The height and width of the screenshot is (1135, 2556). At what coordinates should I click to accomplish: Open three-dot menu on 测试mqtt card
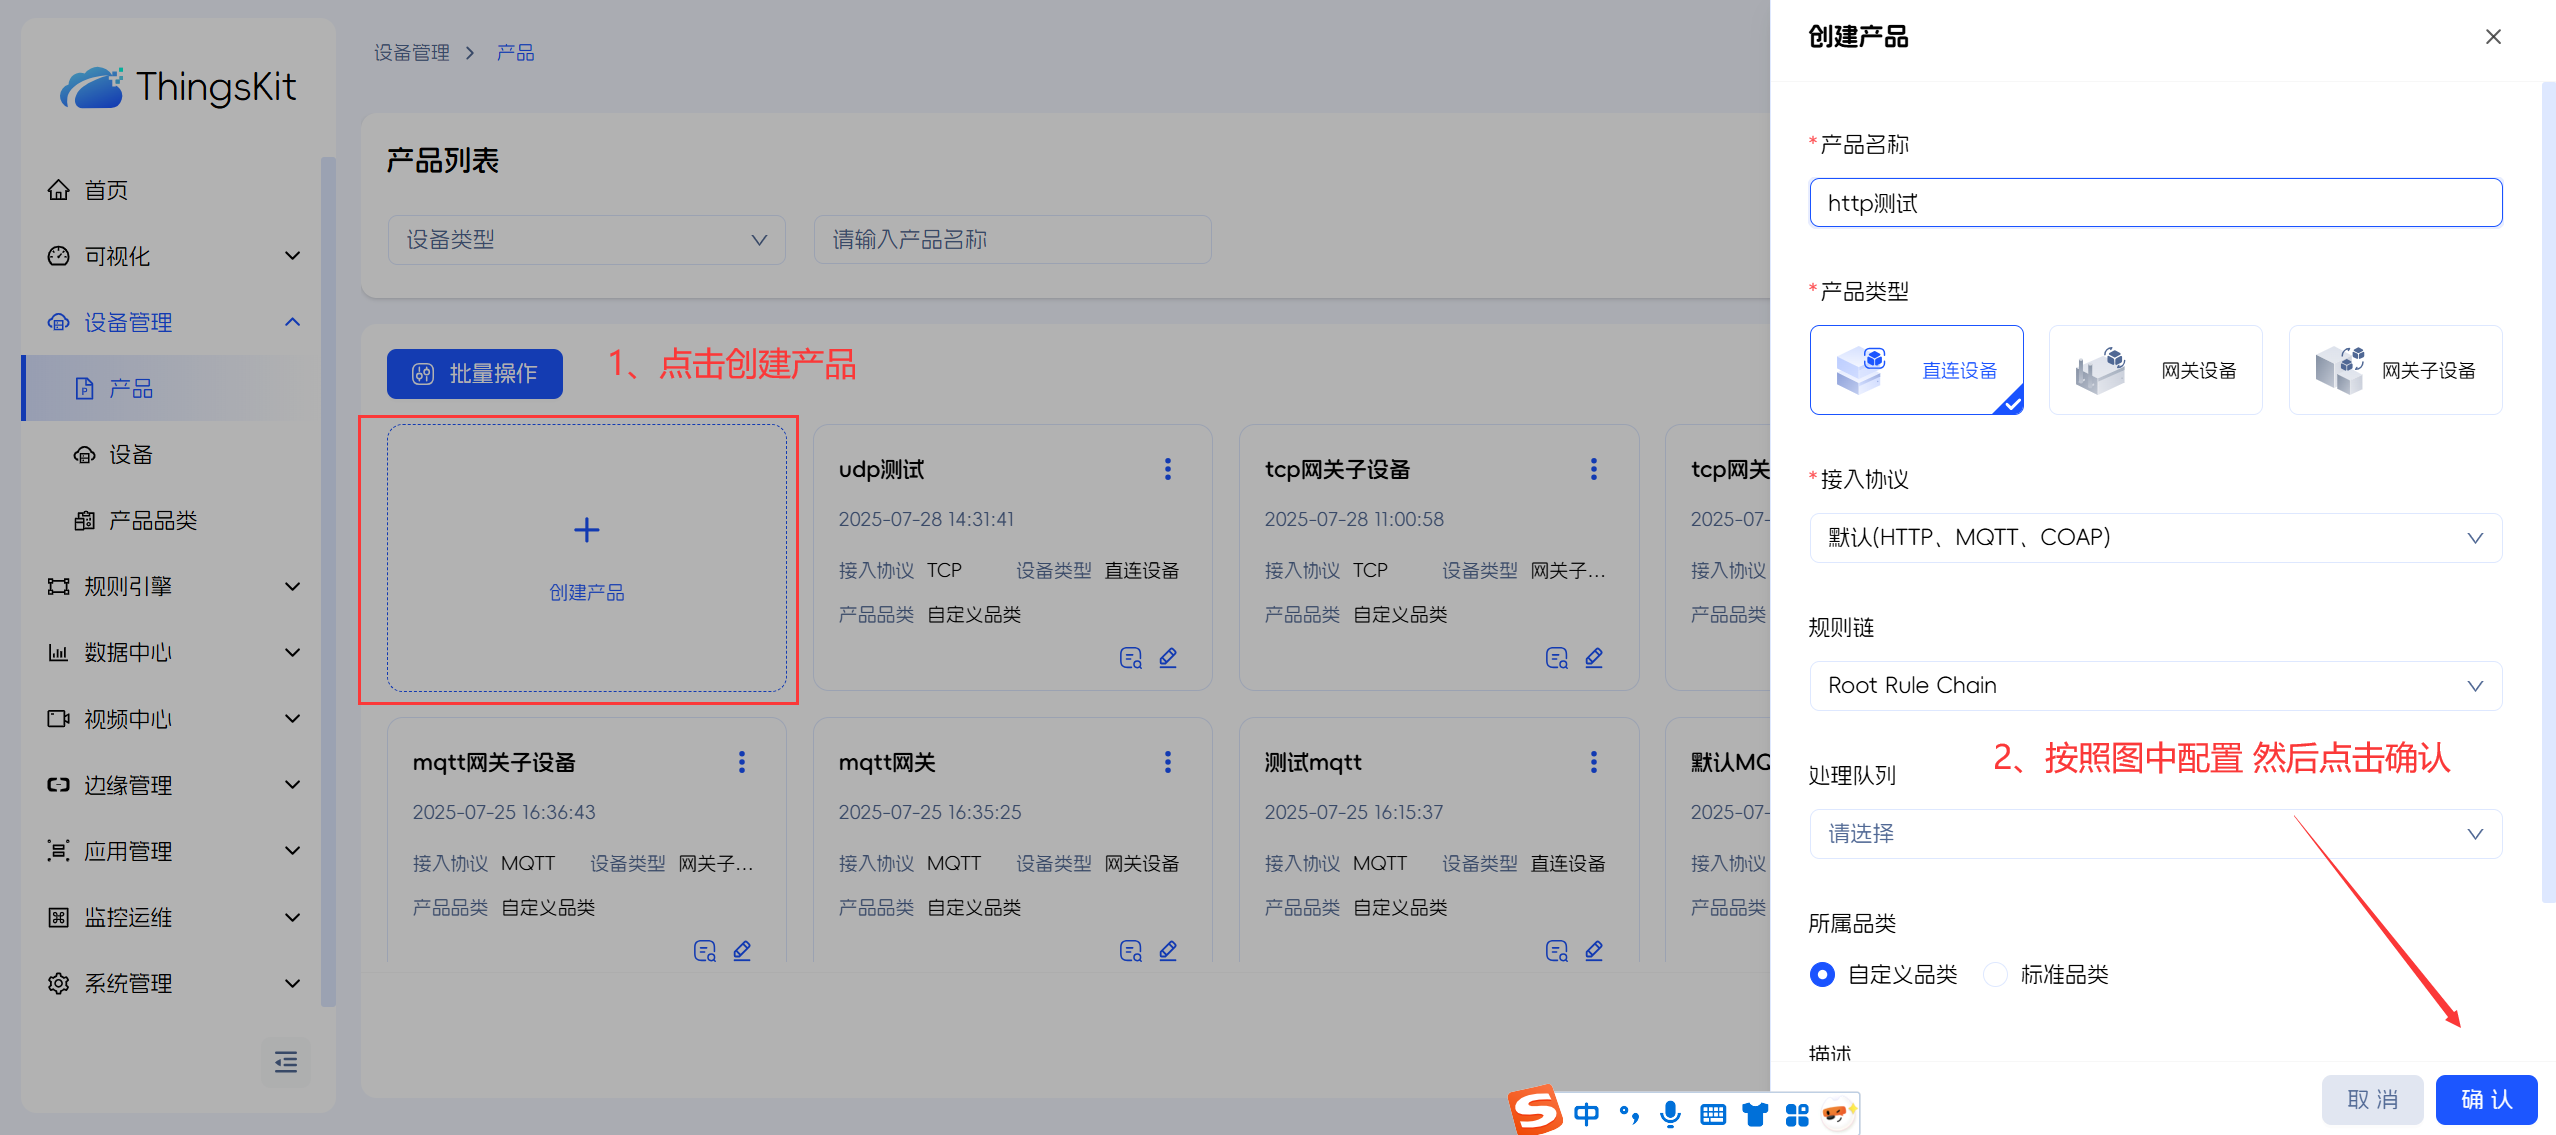coord(1593,763)
